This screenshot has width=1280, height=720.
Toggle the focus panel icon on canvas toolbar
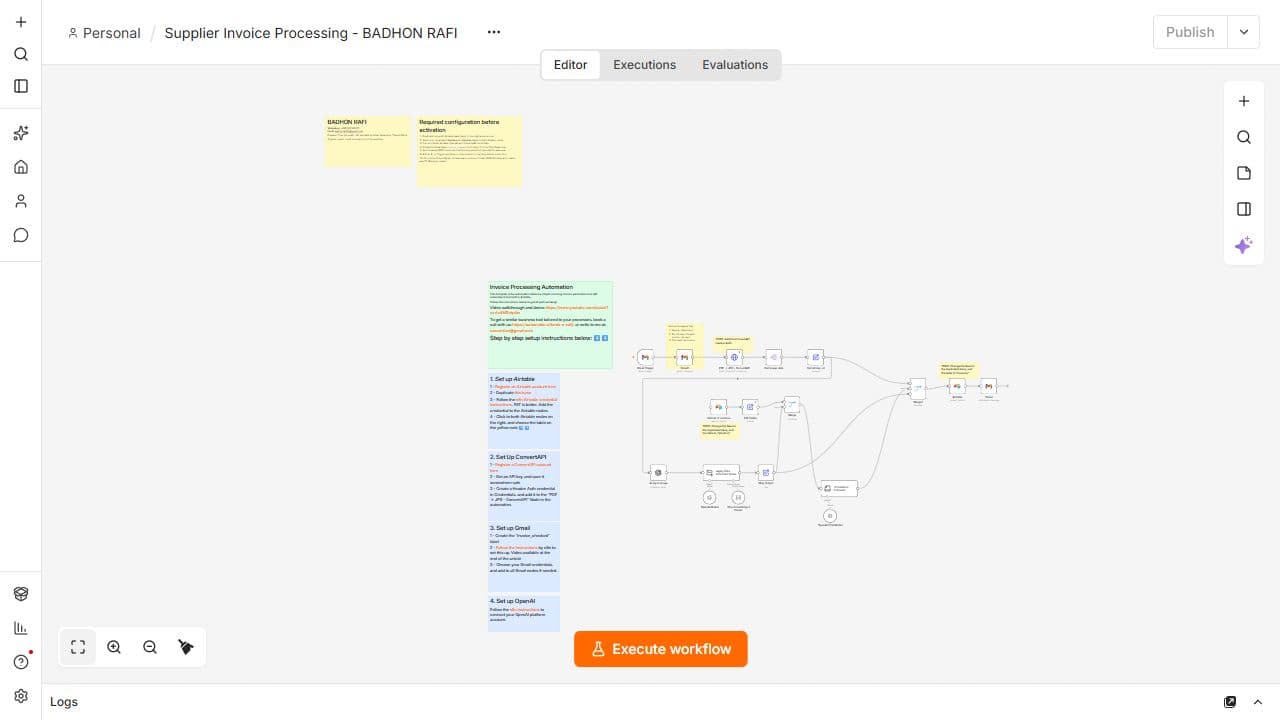point(1244,209)
